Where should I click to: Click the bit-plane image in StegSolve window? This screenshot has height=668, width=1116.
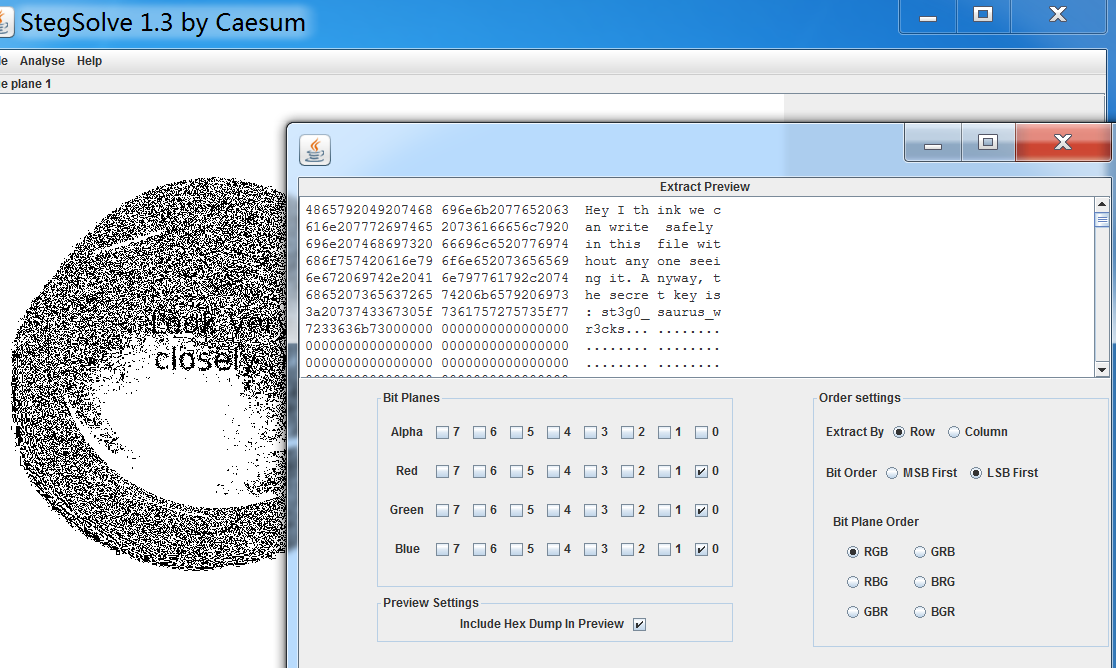[149, 373]
